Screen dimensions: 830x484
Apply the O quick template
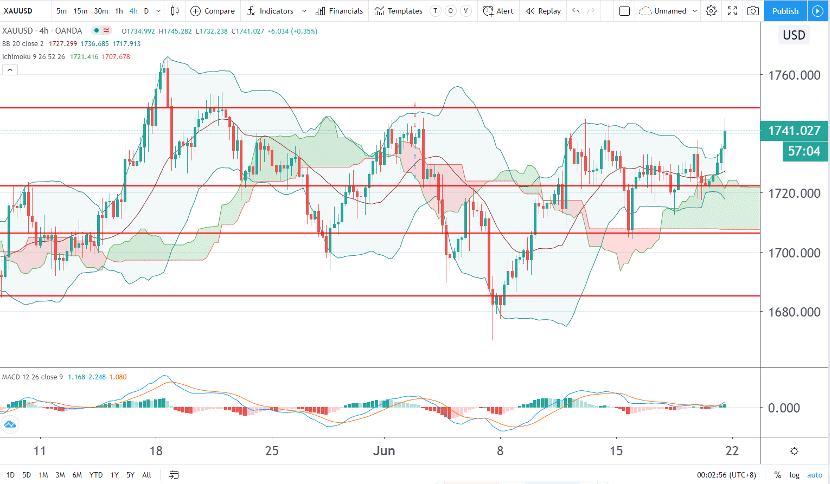tap(450, 11)
